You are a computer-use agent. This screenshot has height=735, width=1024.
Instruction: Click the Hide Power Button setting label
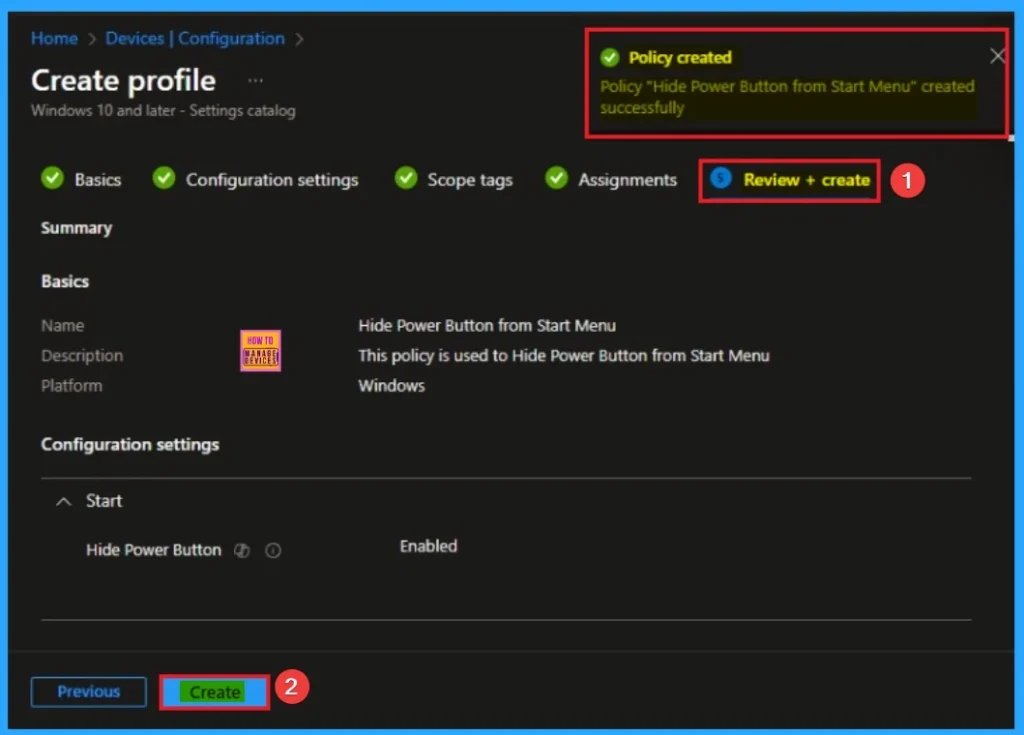pos(153,550)
